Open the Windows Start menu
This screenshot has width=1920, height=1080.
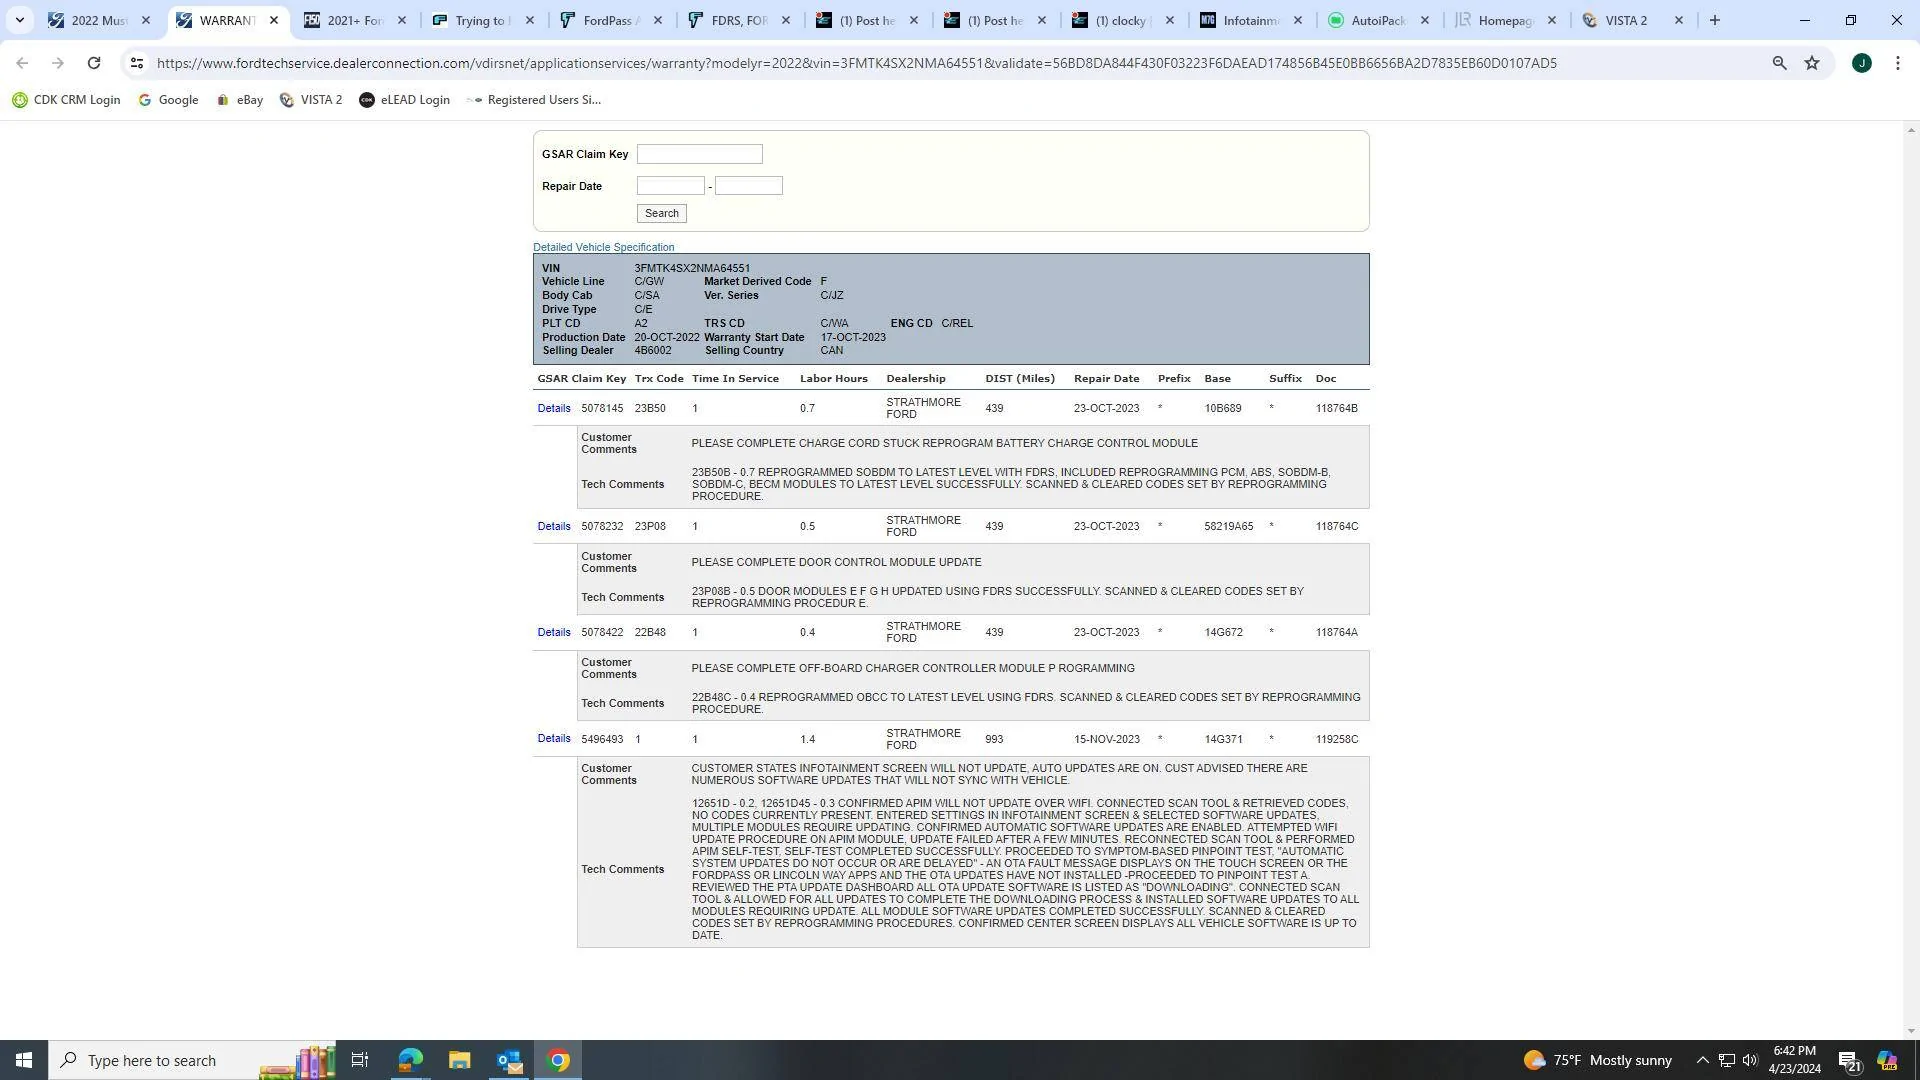tap(24, 1060)
